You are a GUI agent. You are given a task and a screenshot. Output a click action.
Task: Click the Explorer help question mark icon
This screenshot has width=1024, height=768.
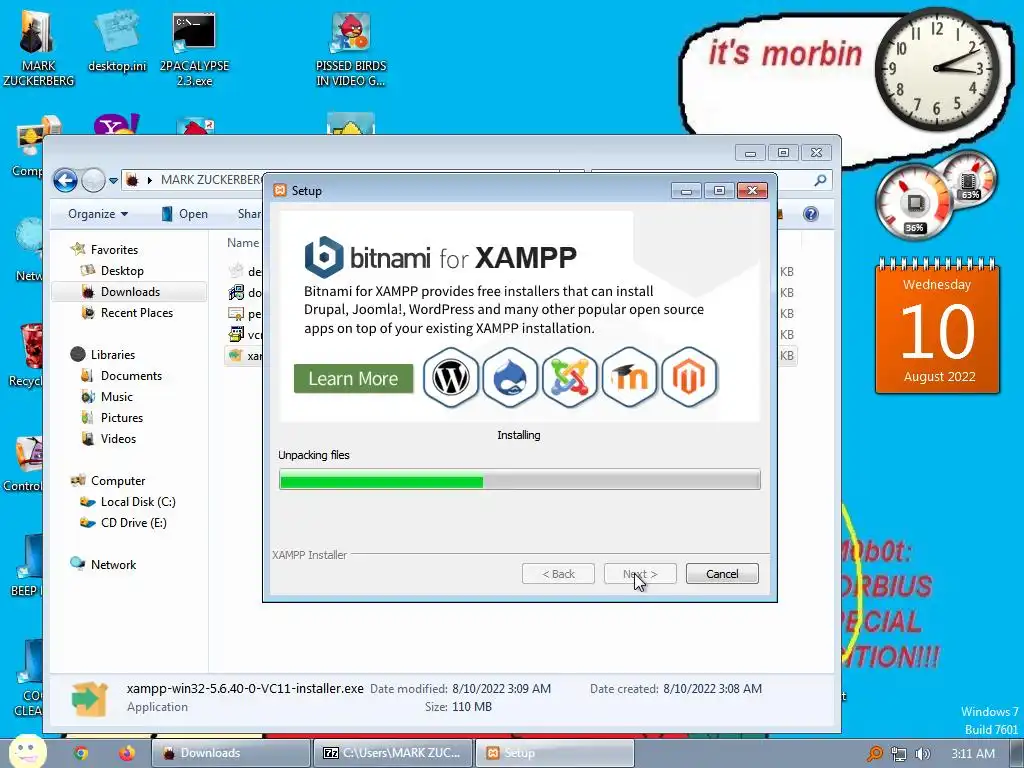[x=810, y=214]
